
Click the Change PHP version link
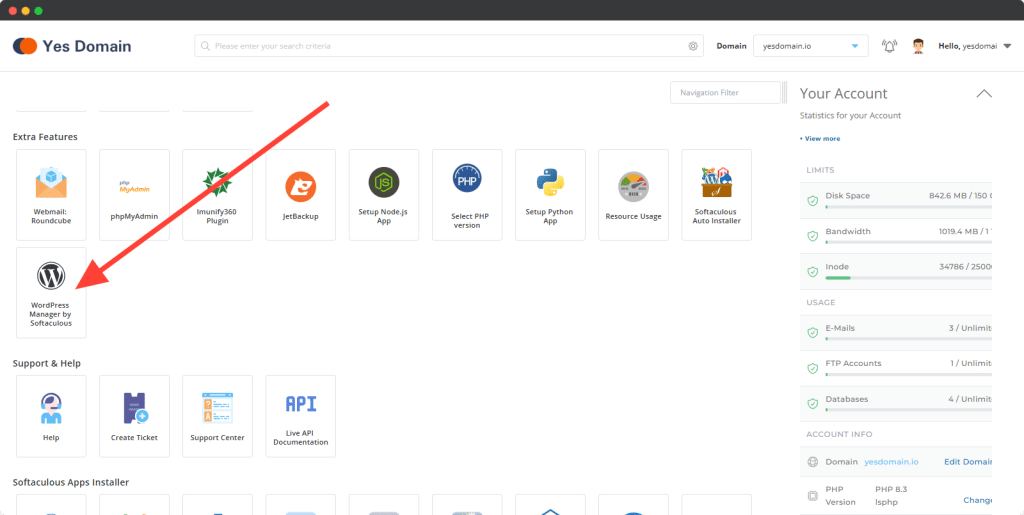[x=978, y=500]
